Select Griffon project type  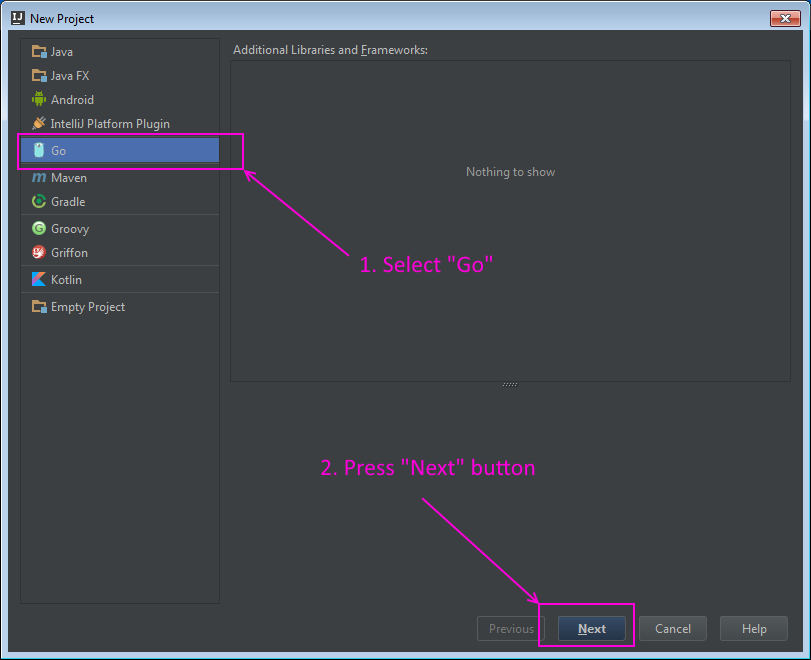(x=119, y=252)
